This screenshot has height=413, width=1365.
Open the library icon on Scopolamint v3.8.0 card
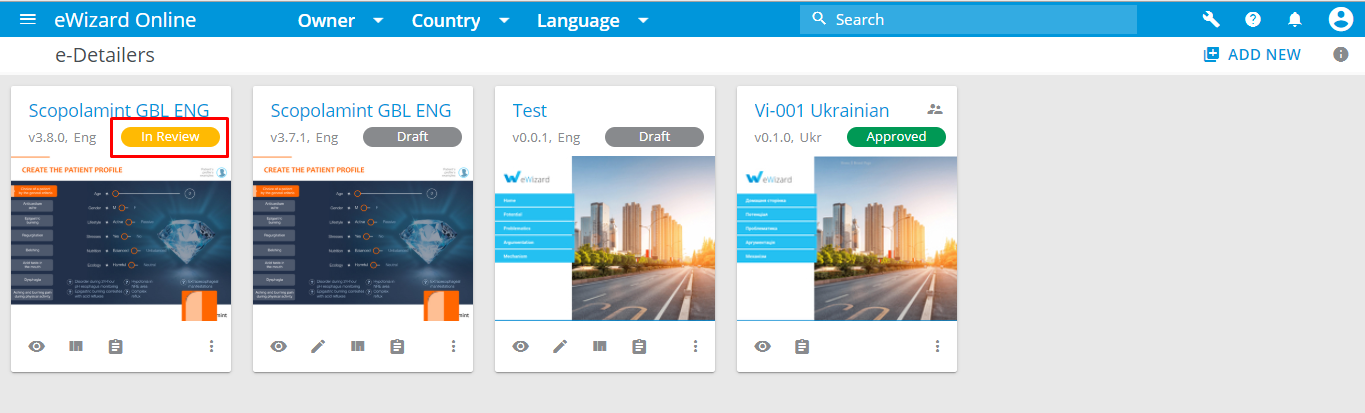pos(76,346)
